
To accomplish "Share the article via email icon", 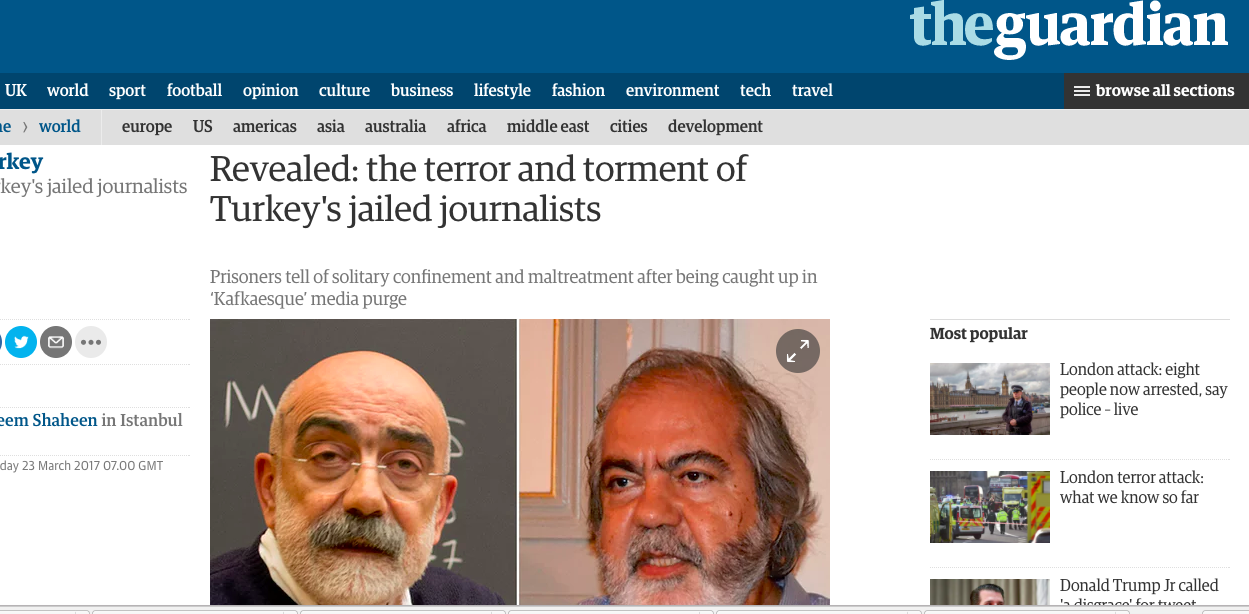I will (x=56, y=343).
